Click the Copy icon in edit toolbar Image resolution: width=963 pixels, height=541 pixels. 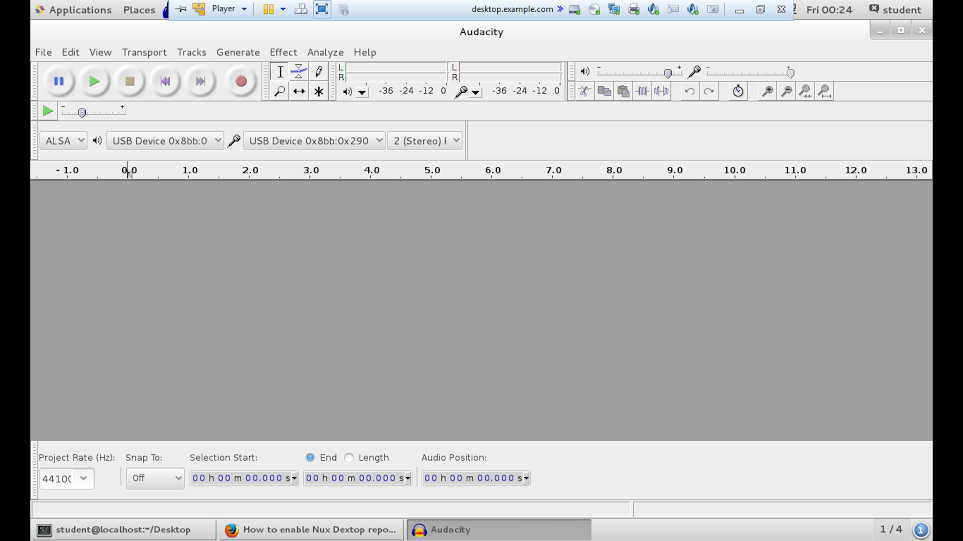pos(604,91)
